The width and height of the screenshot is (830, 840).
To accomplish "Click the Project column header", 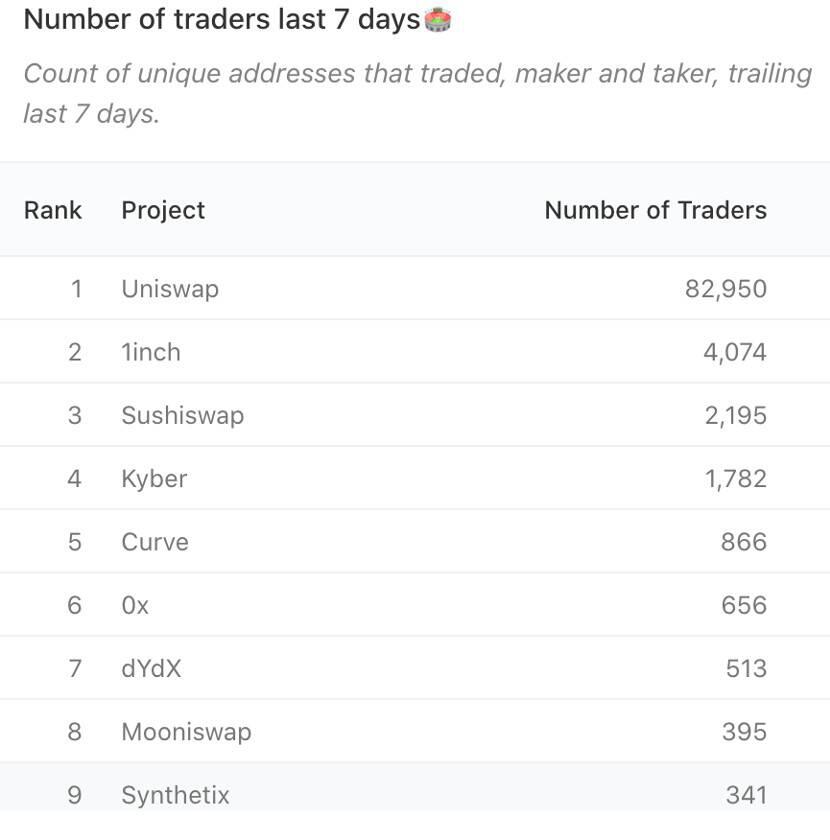I will pos(163,210).
